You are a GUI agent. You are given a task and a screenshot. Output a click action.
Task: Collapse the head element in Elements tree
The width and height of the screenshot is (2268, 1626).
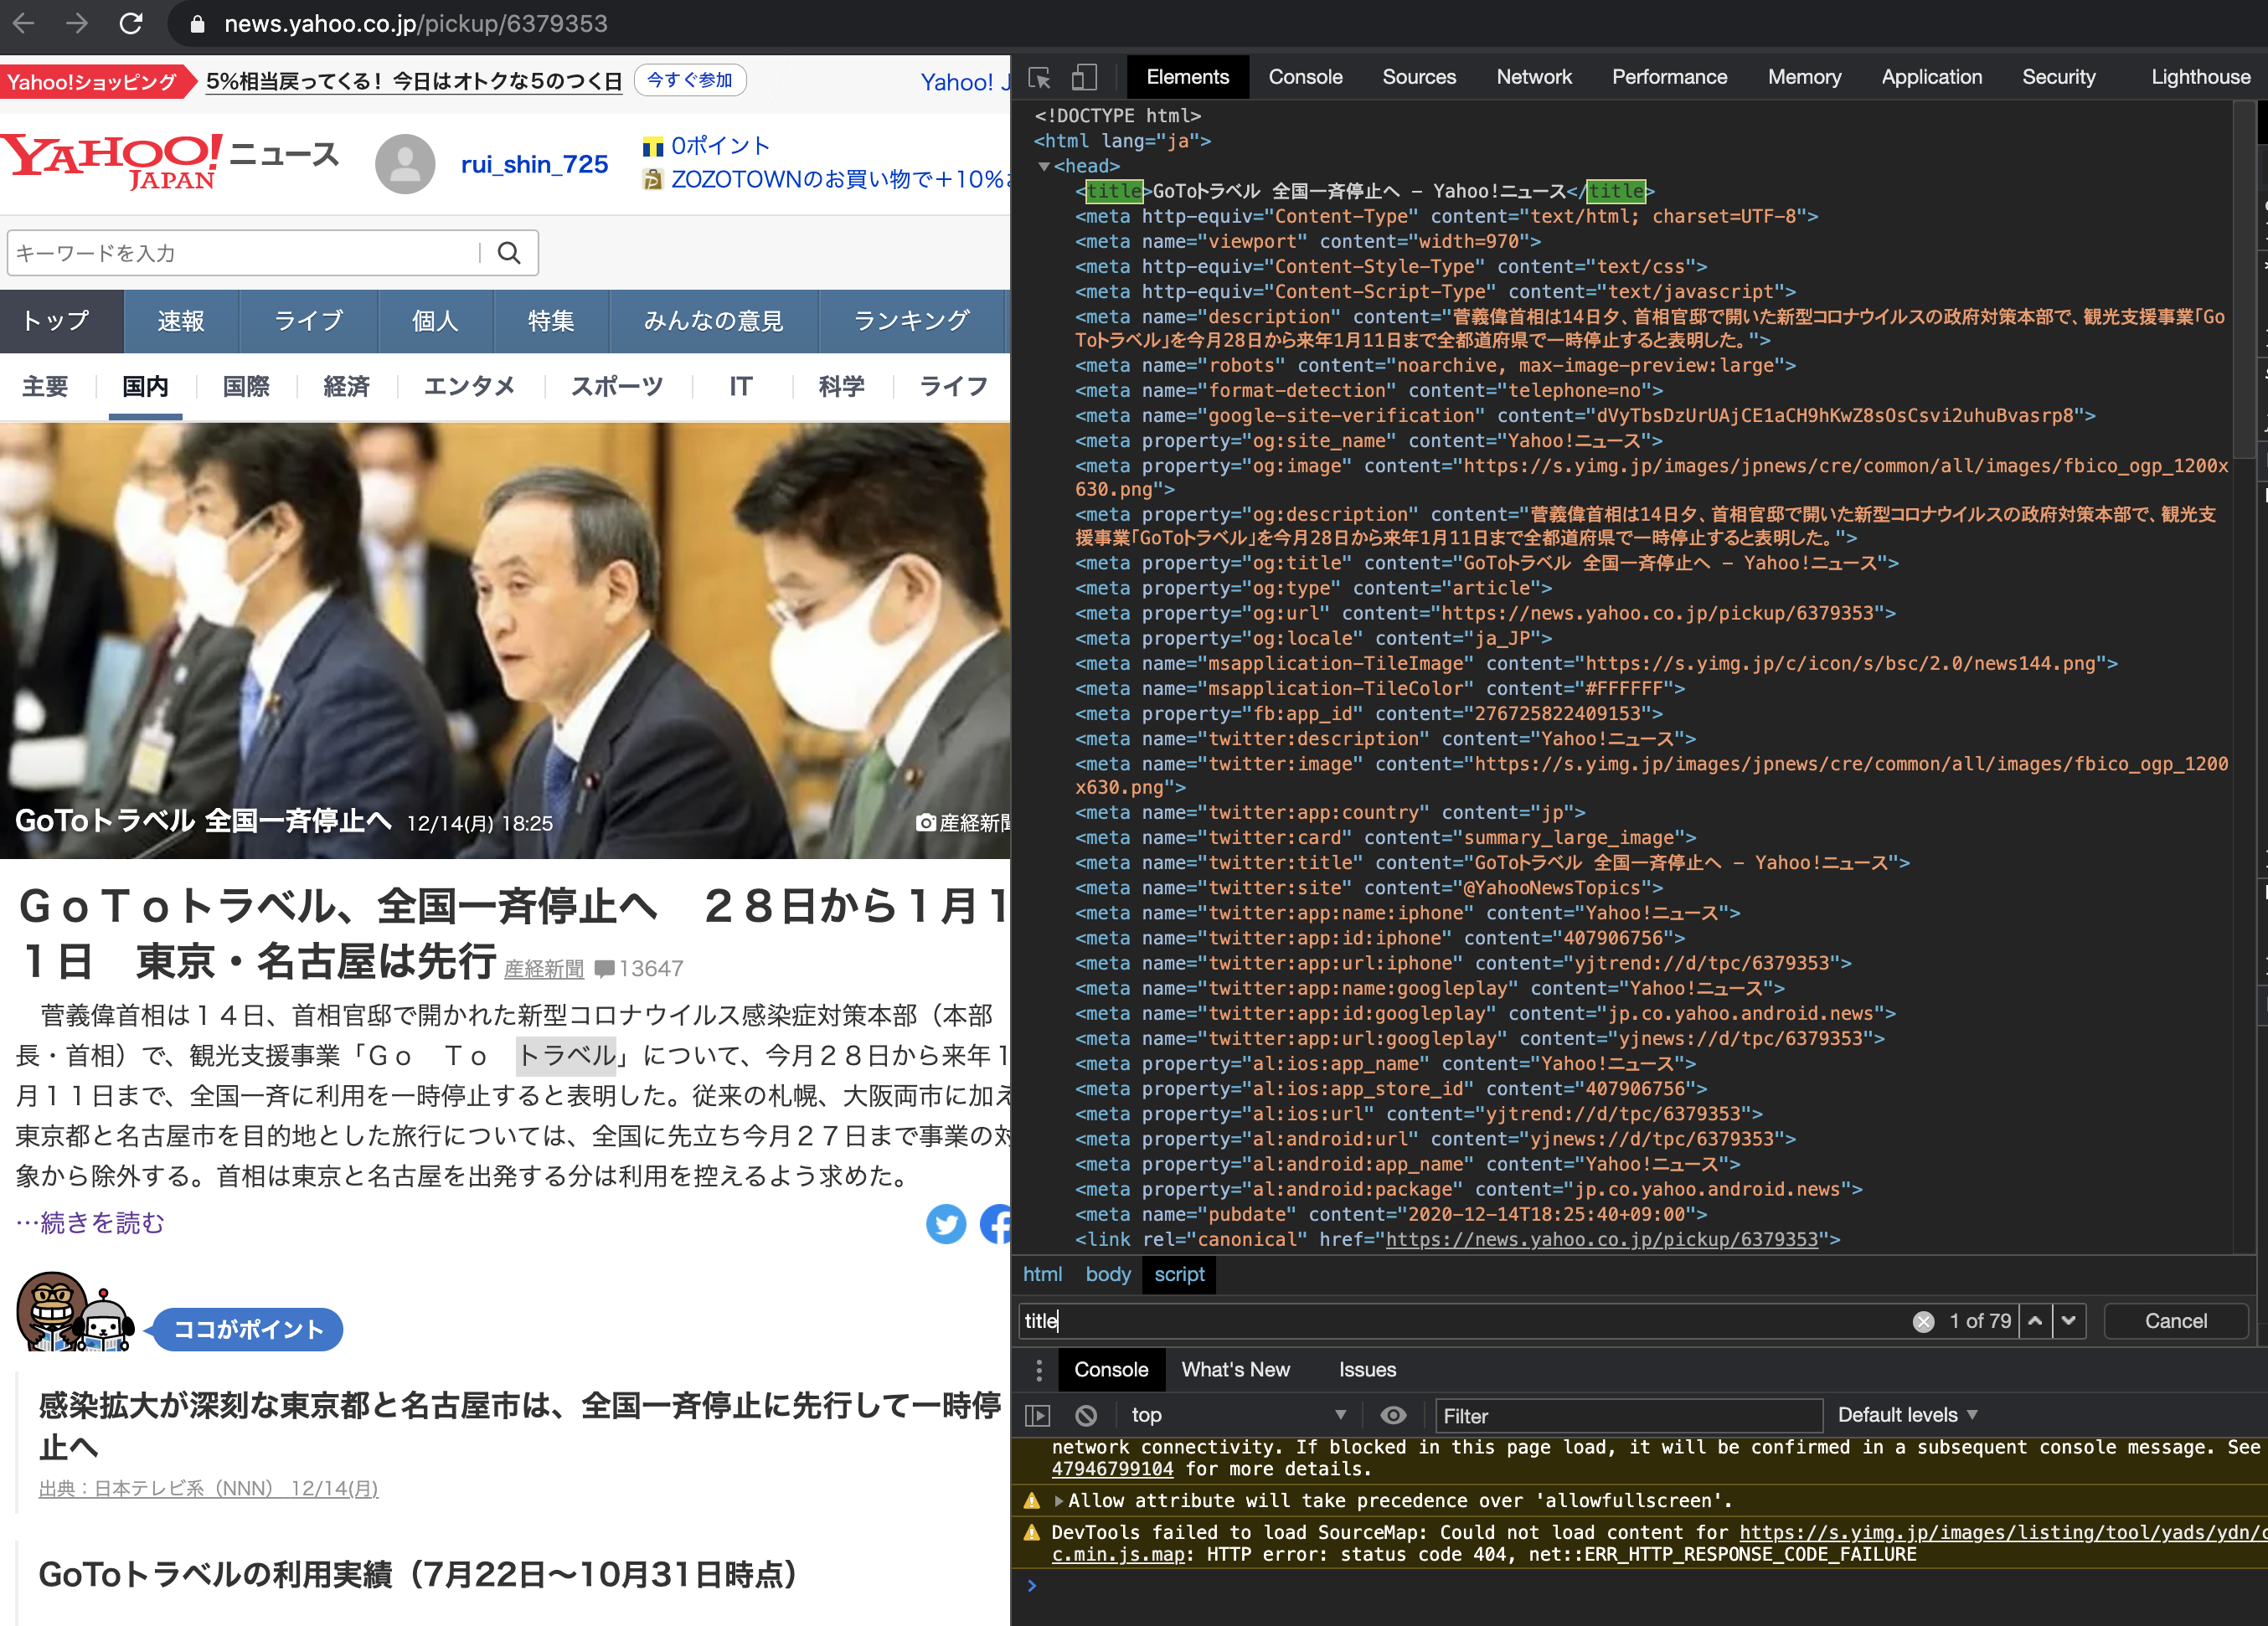tap(1046, 166)
